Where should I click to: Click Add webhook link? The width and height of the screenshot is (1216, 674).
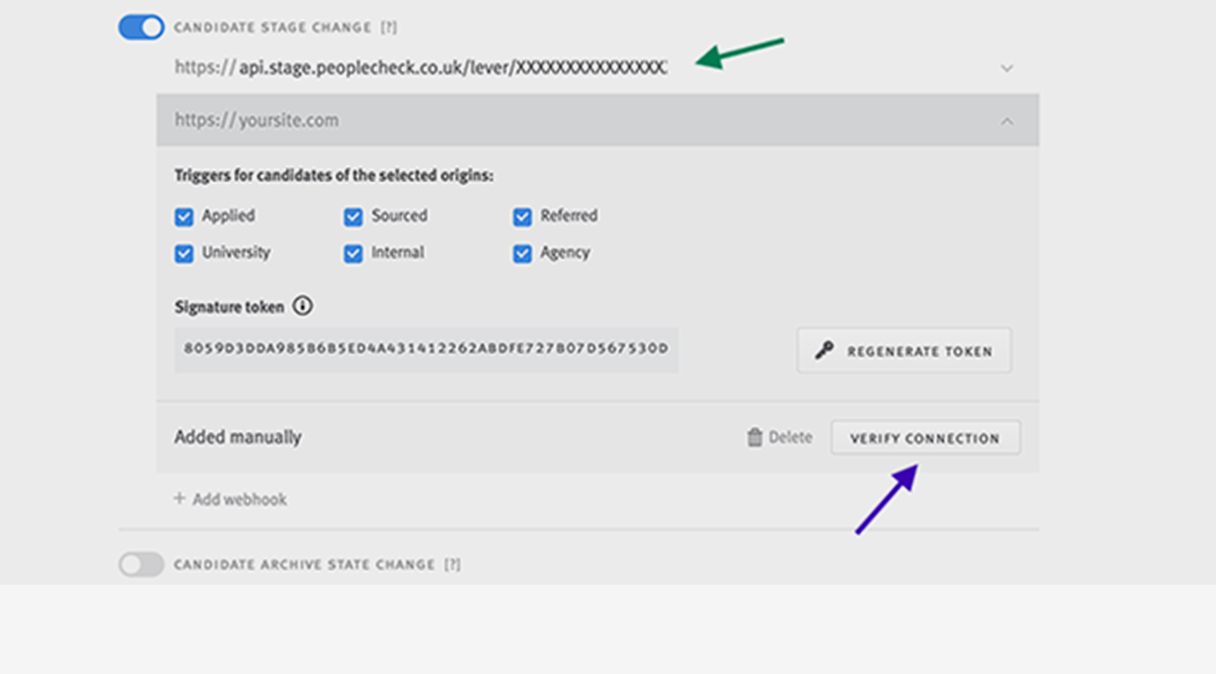click(231, 499)
